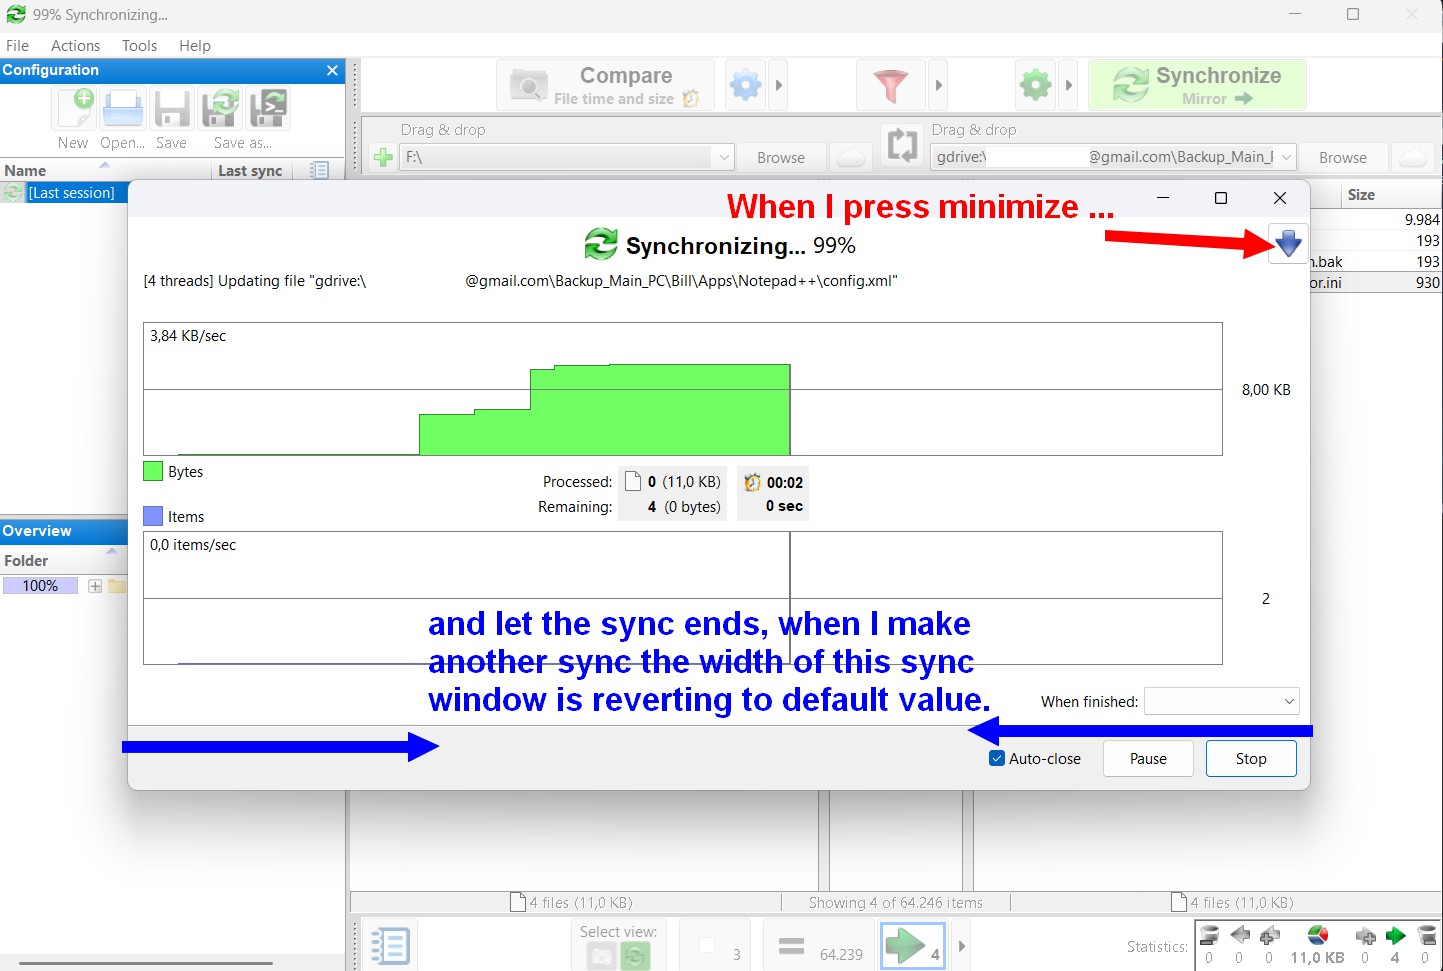Viewport: 1443px width, 971px height.
Task: Click the Pause button
Action: (1148, 758)
